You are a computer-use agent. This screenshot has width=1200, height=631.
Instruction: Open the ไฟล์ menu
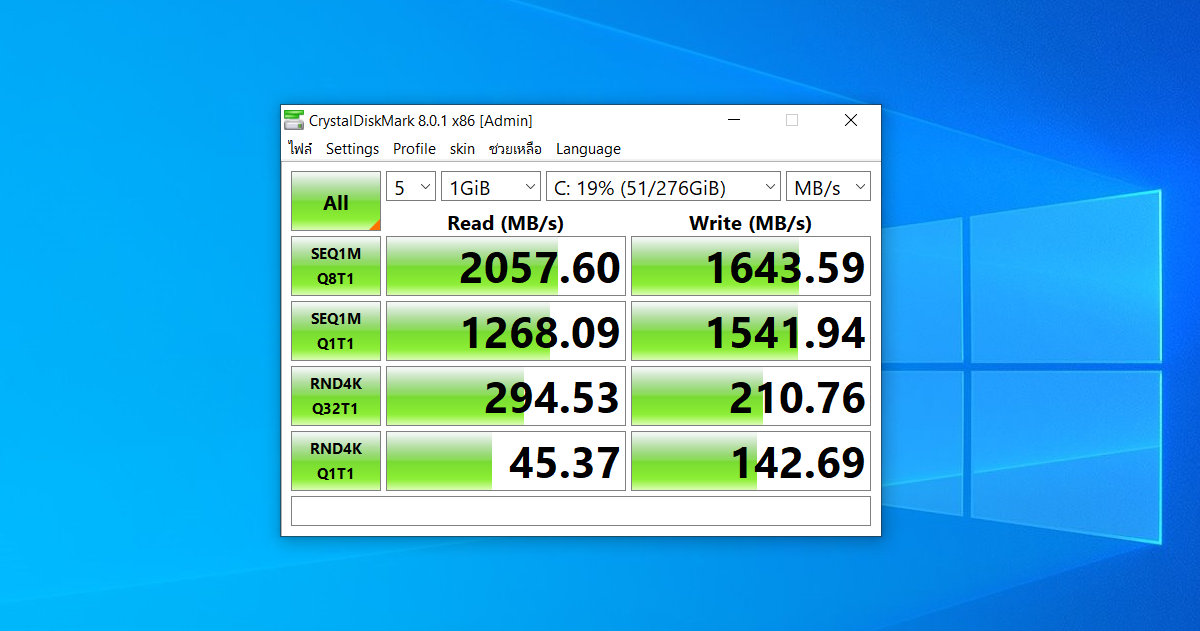point(300,149)
